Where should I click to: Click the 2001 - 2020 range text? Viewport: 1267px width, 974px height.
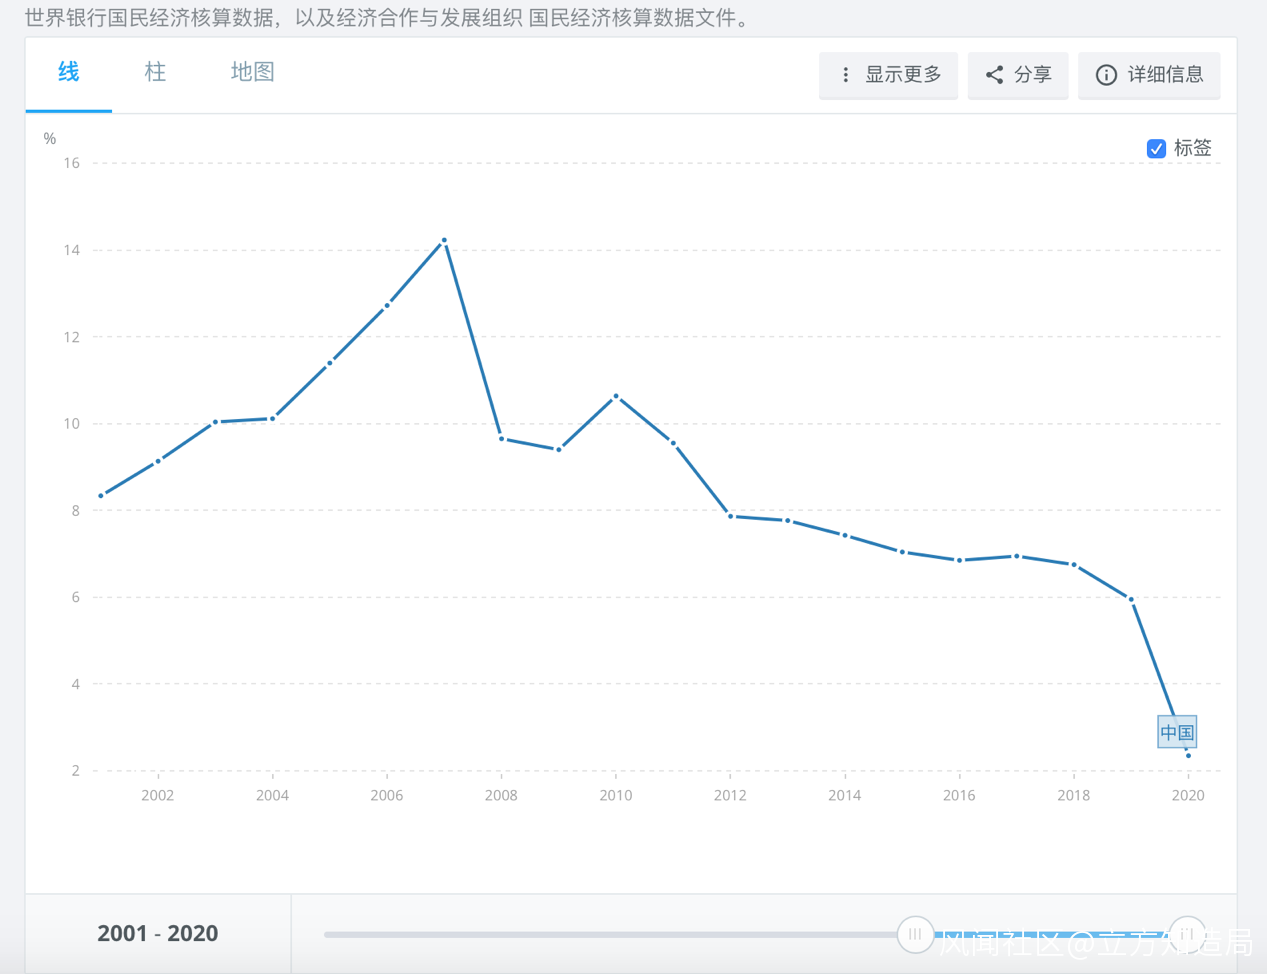click(x=158, y=933)
